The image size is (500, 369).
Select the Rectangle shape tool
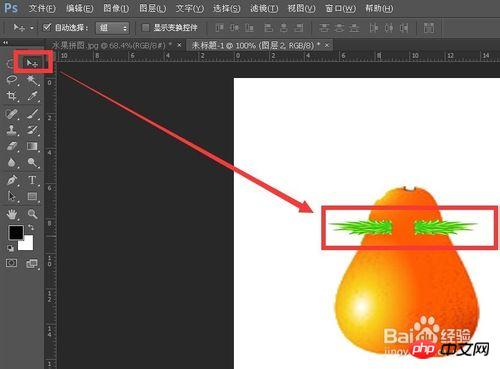point(32,196)
